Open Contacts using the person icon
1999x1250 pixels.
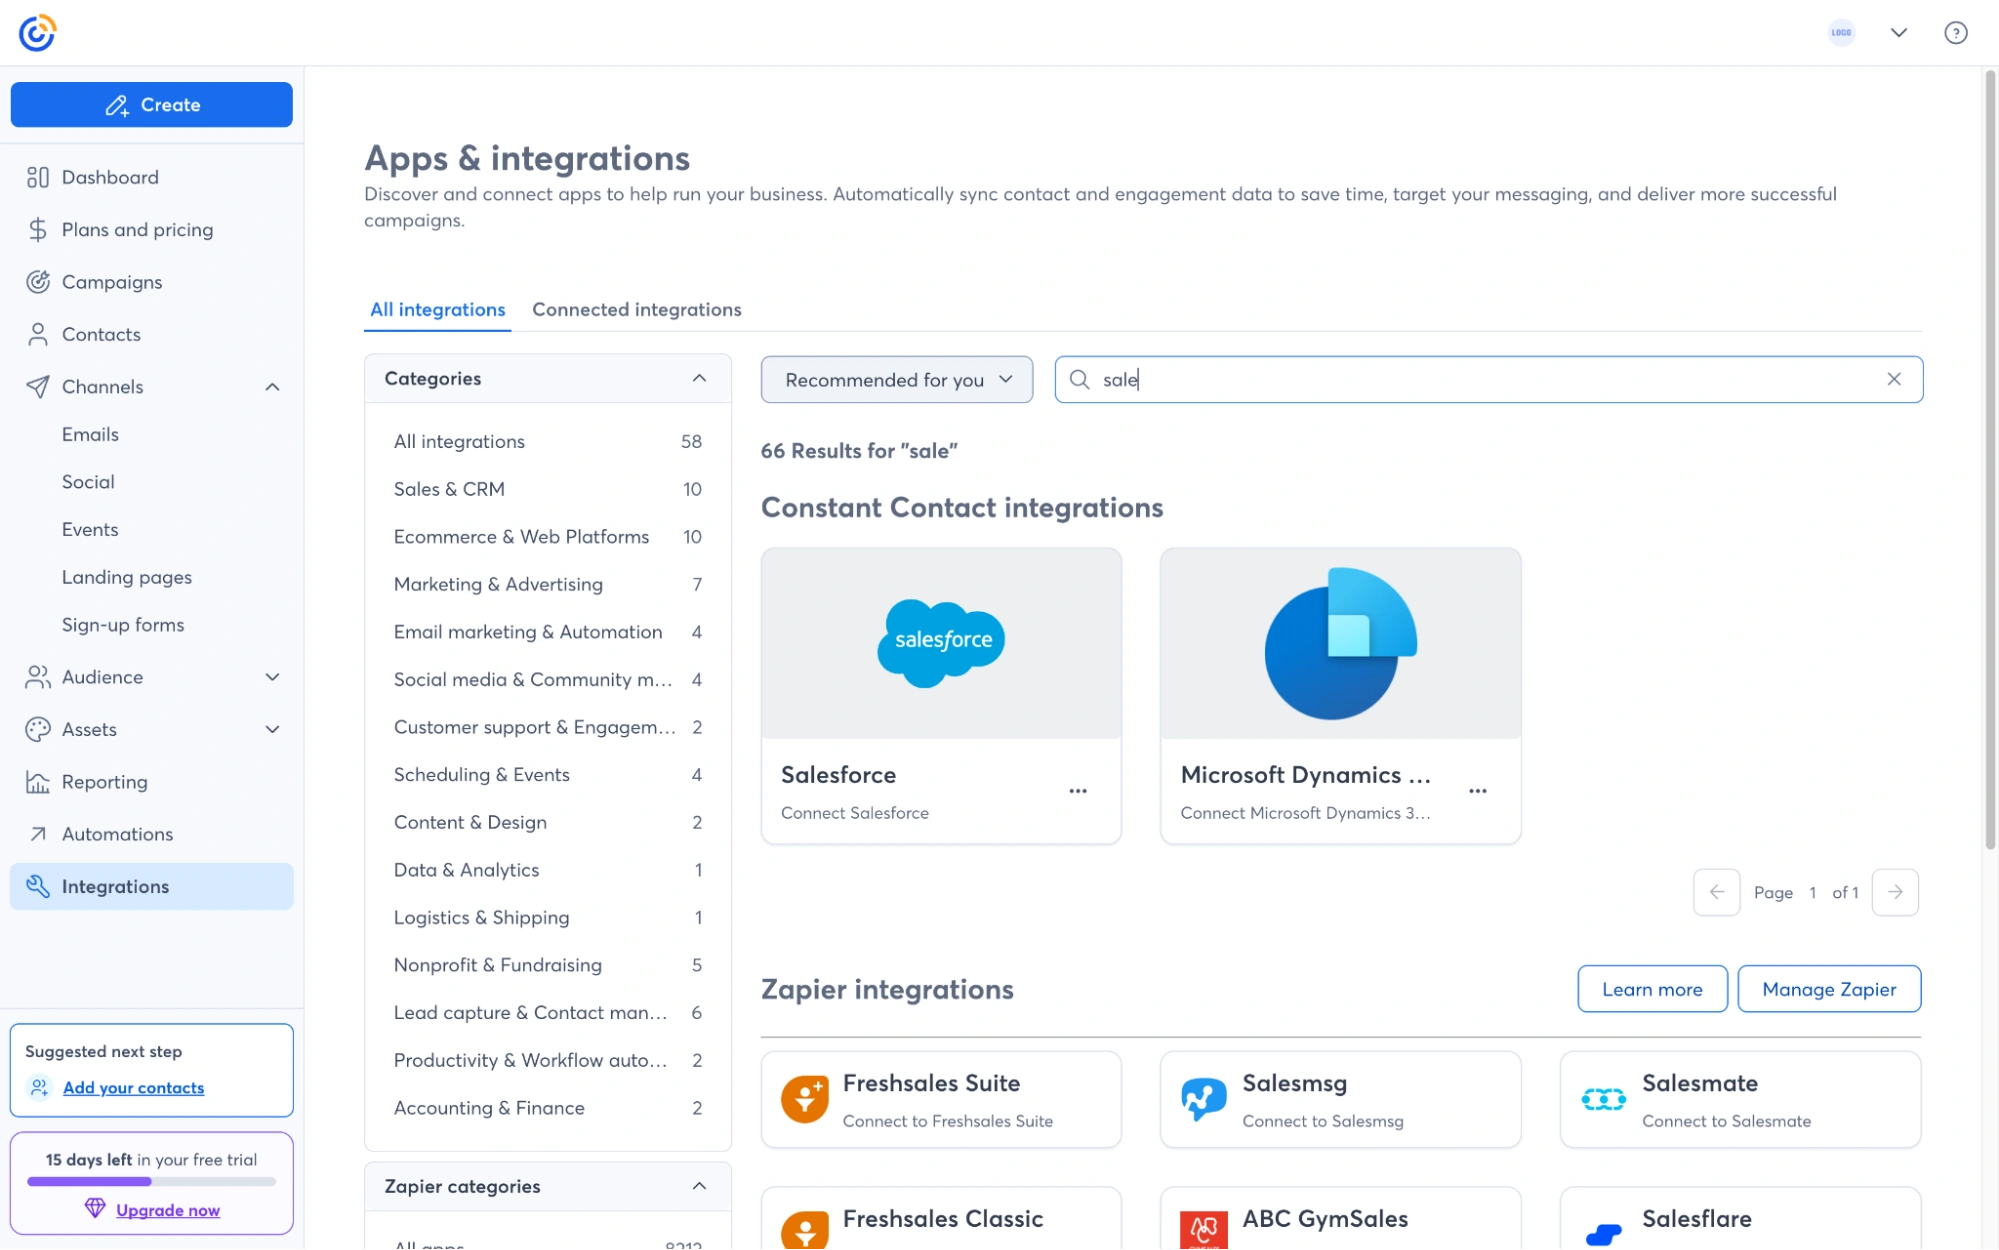38,334
